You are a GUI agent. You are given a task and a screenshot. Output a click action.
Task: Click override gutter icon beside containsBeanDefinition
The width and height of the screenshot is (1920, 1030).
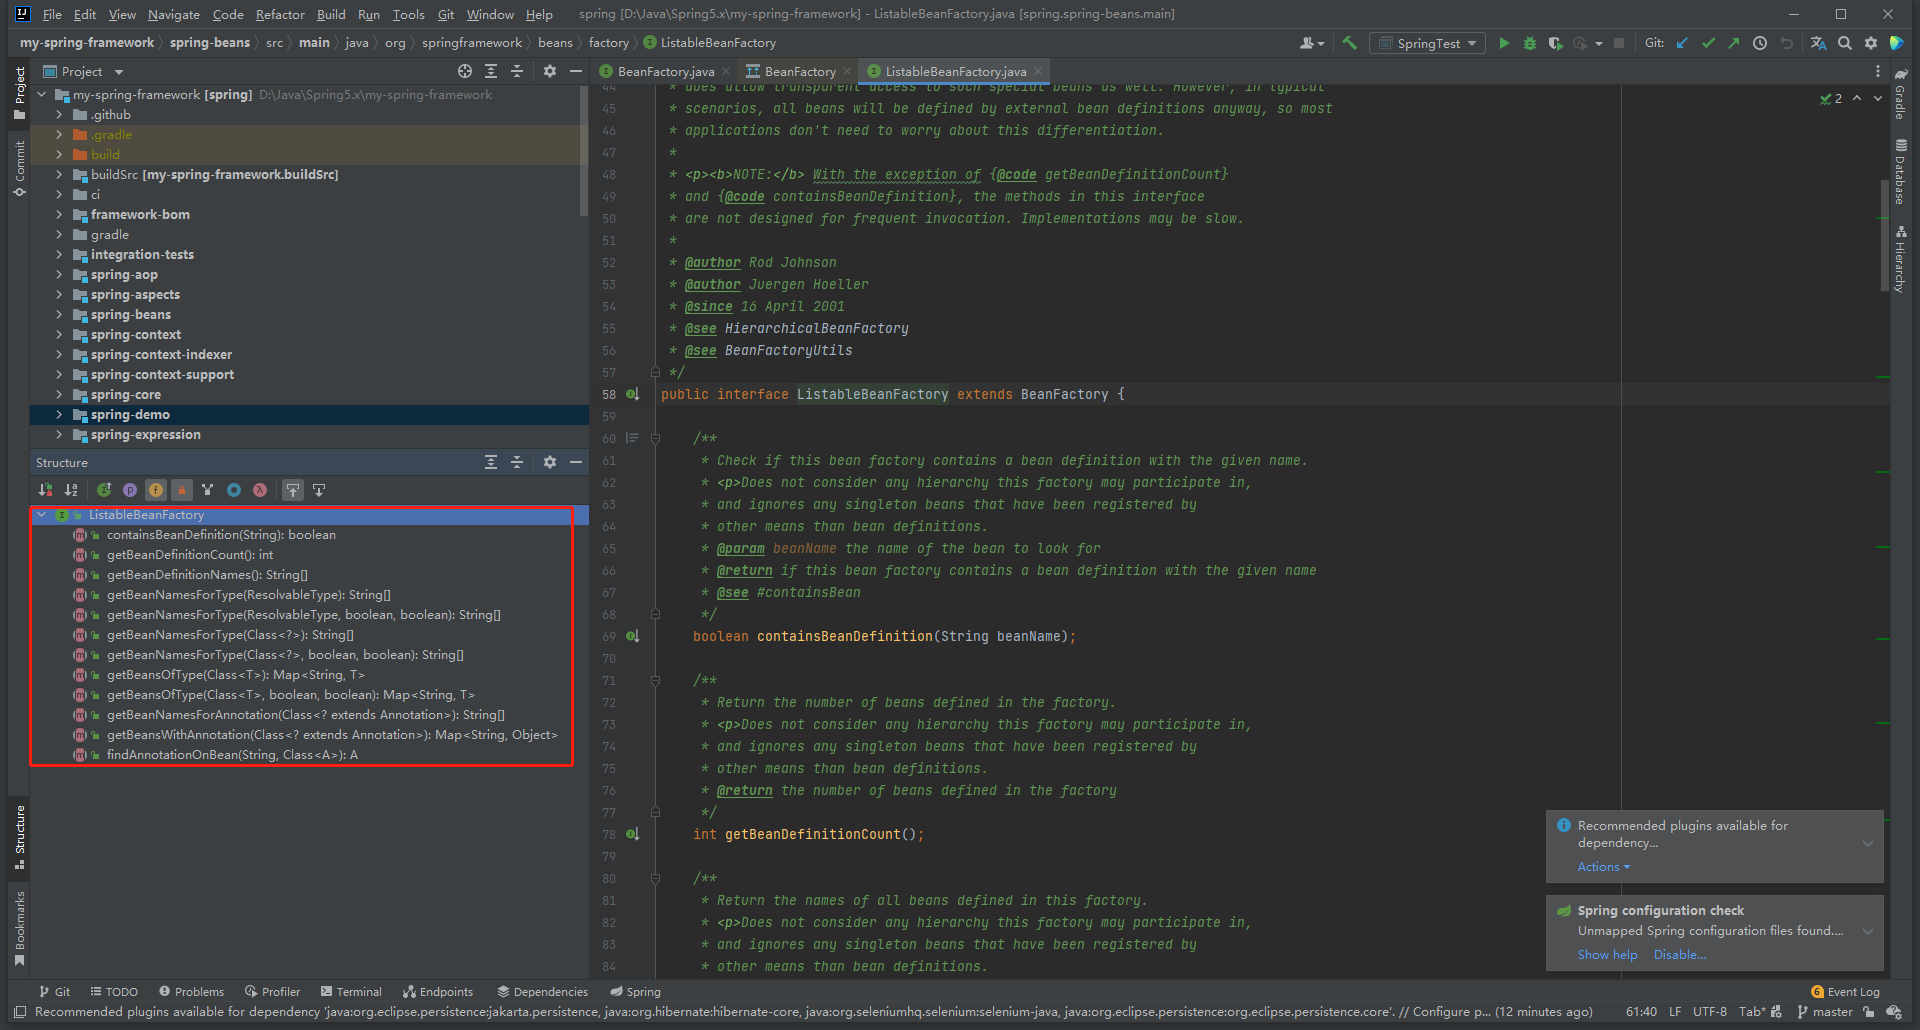pyautogui.click(x=633, y=636)
